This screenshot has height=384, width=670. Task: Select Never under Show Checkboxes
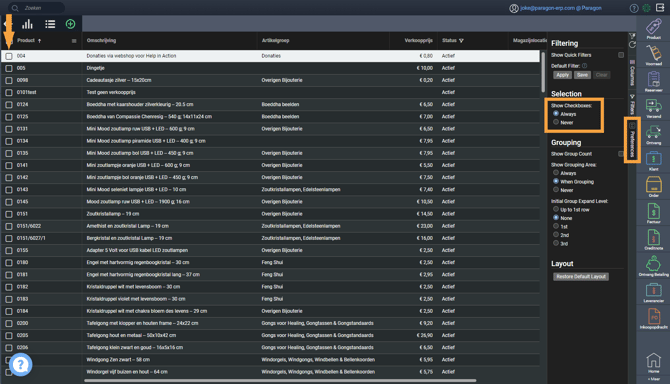click(x=556, y=122)
